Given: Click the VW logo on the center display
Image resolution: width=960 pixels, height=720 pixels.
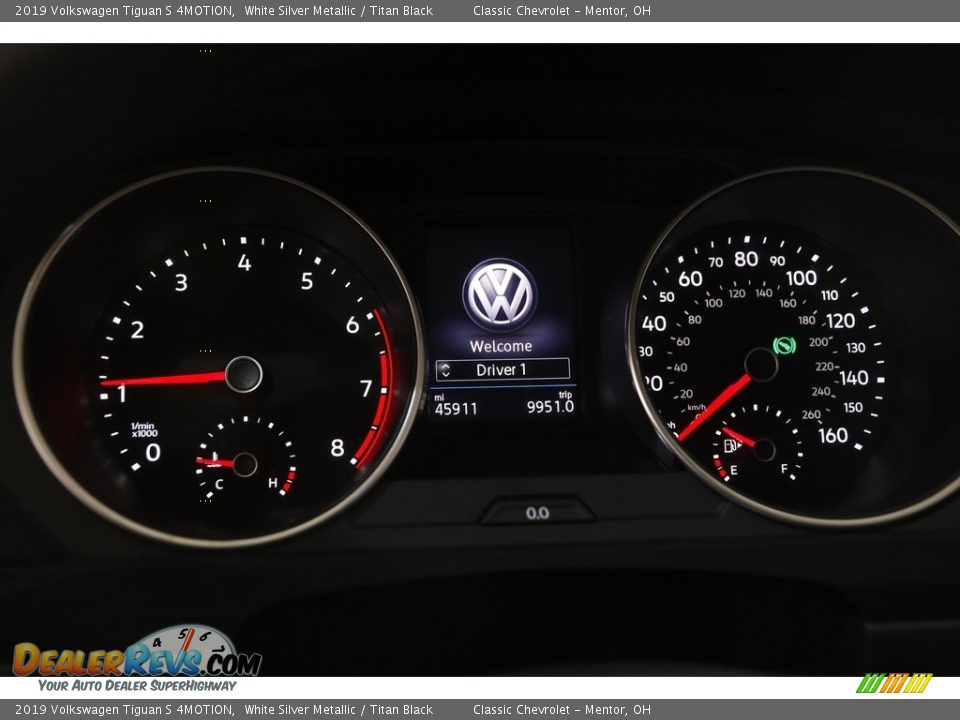Looking at the screenshot, I should click(x=500, y=294).
